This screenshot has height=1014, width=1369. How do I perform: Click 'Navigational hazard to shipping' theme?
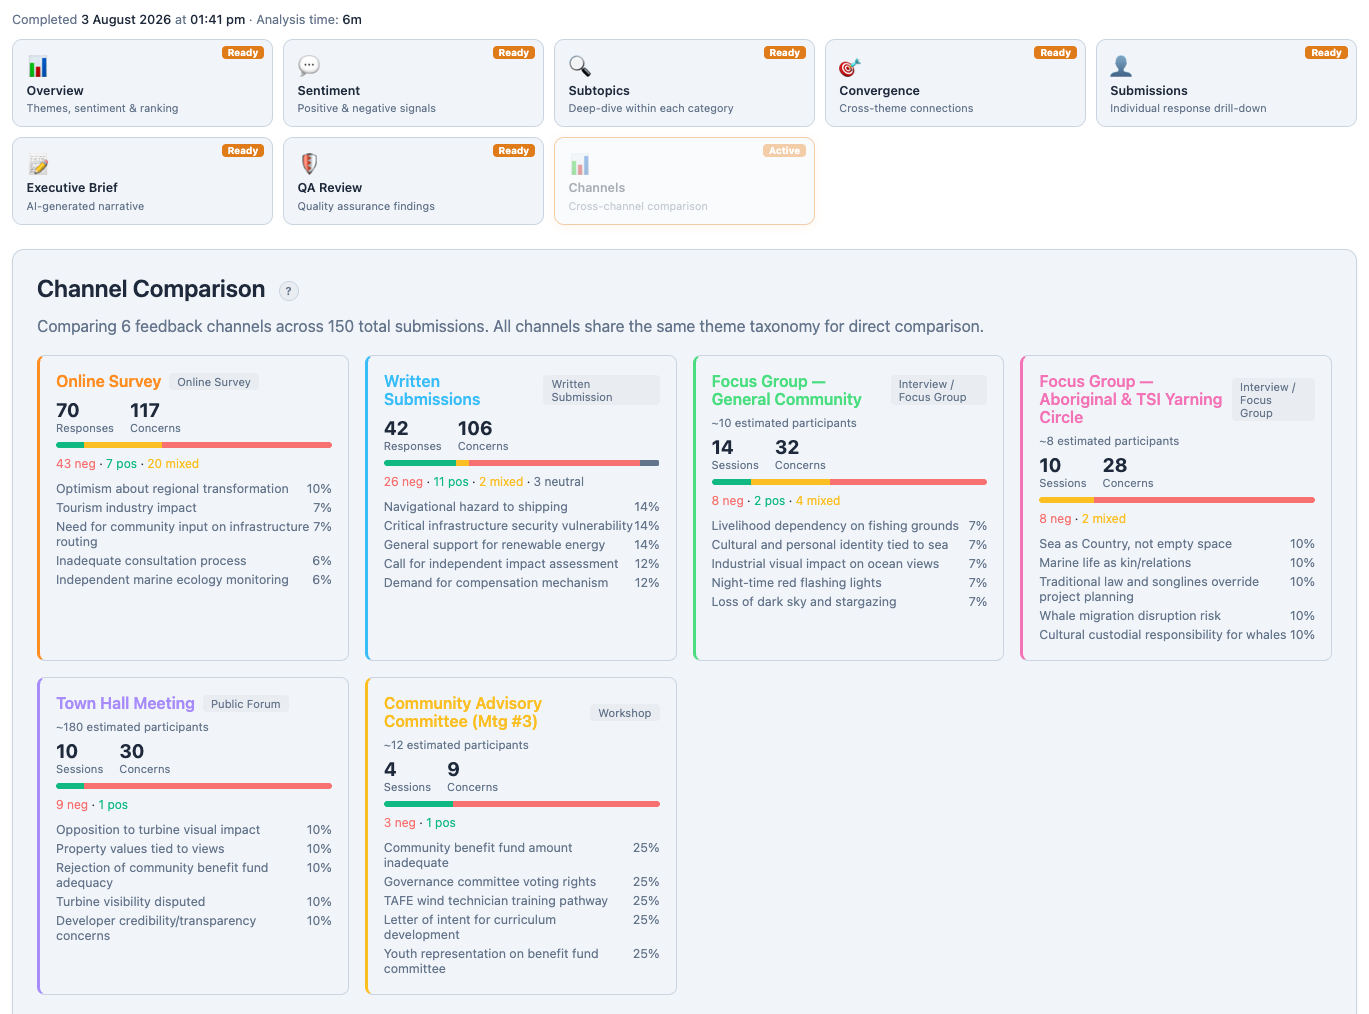coord(476,507)
